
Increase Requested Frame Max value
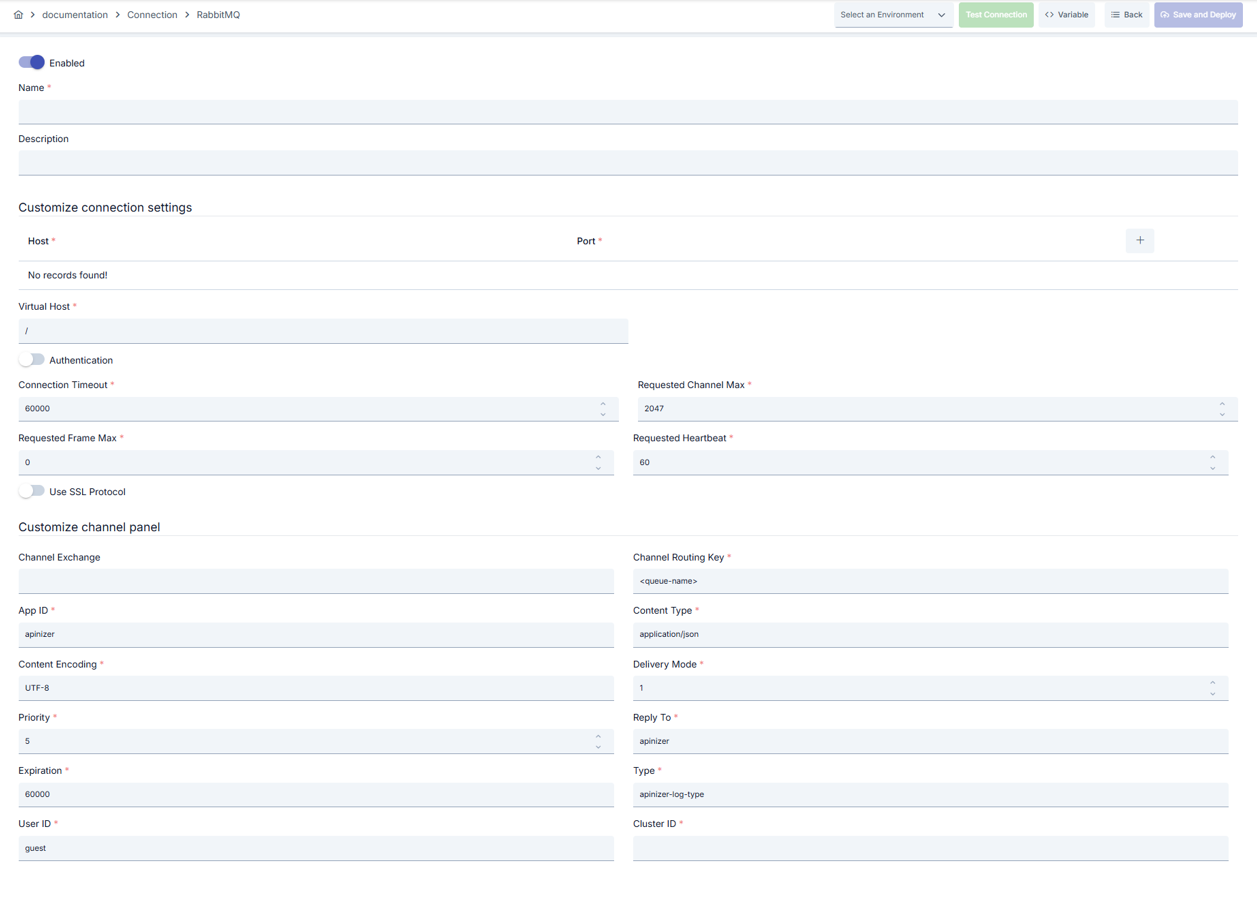[598, 457]
